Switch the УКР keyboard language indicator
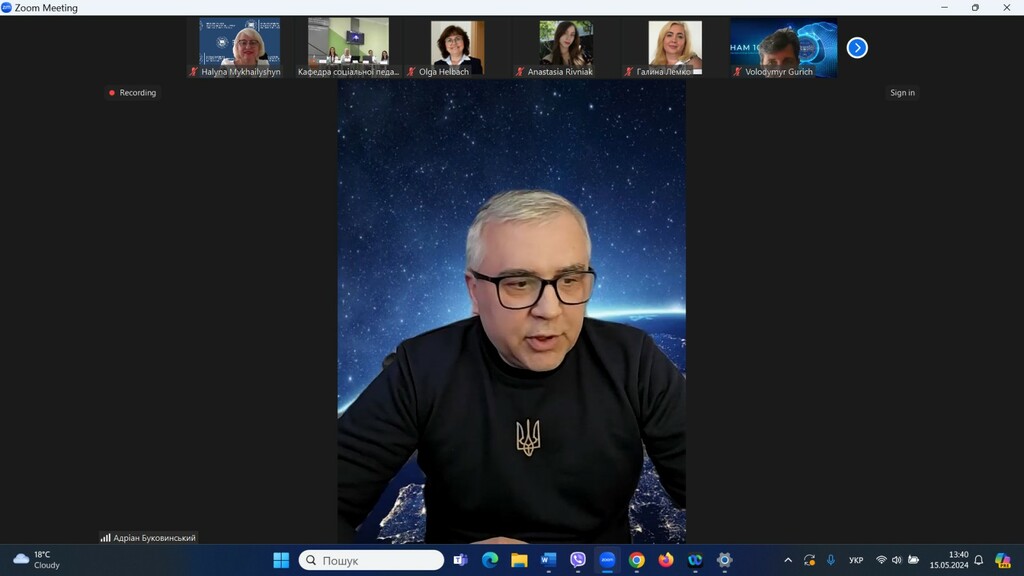Viewport: 1024px width, 576px height. [856, 560]
